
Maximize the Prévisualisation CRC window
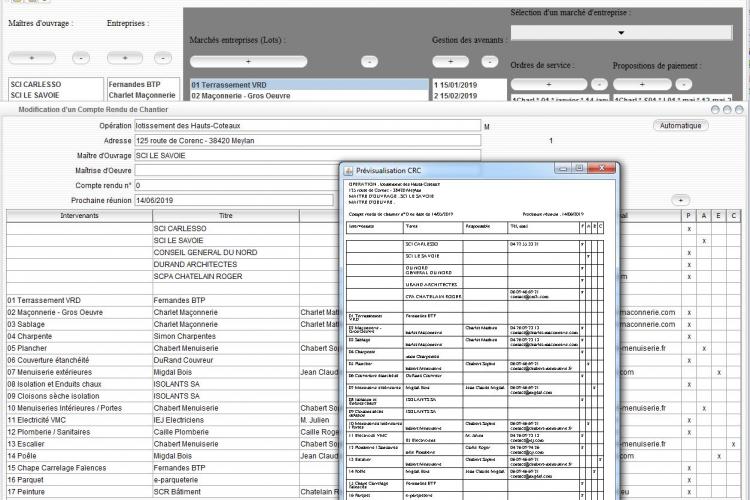tap(579, 168)
